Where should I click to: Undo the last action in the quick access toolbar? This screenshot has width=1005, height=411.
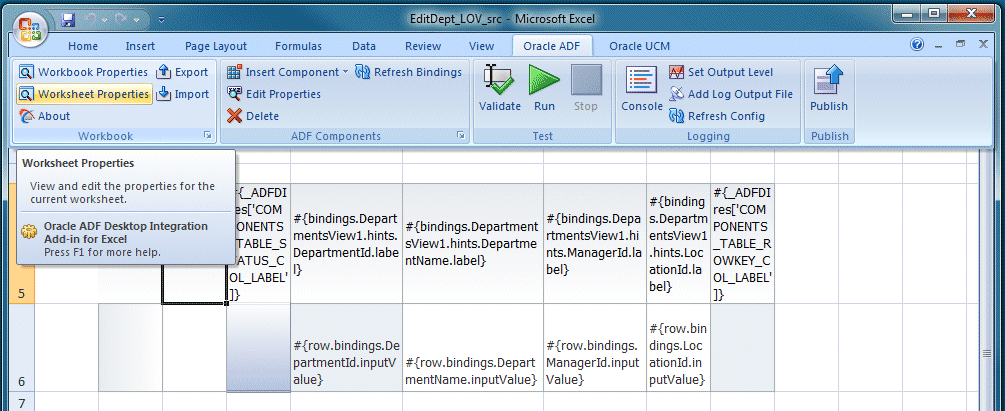click(x=89, y=19)
